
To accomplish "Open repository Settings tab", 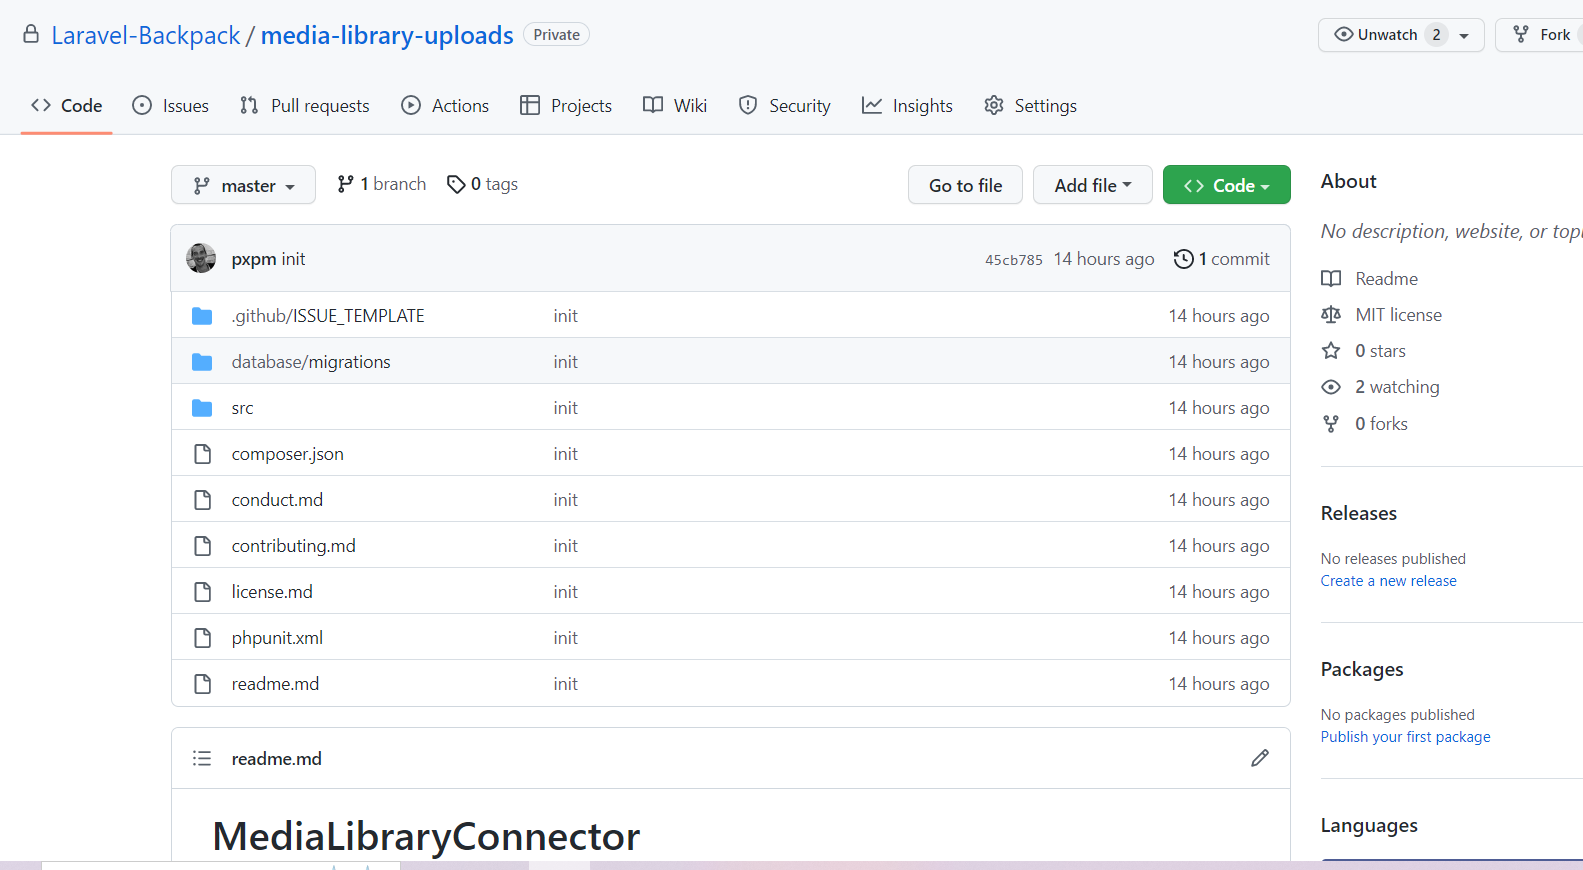I will 1031,105.
